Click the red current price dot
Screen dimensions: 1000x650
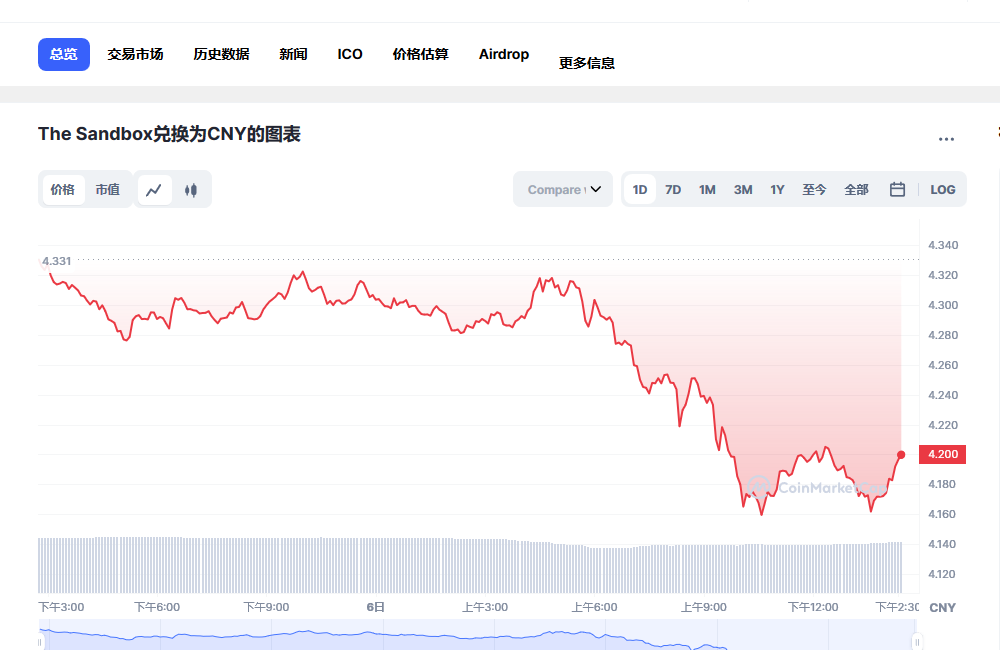click(901, 455)
